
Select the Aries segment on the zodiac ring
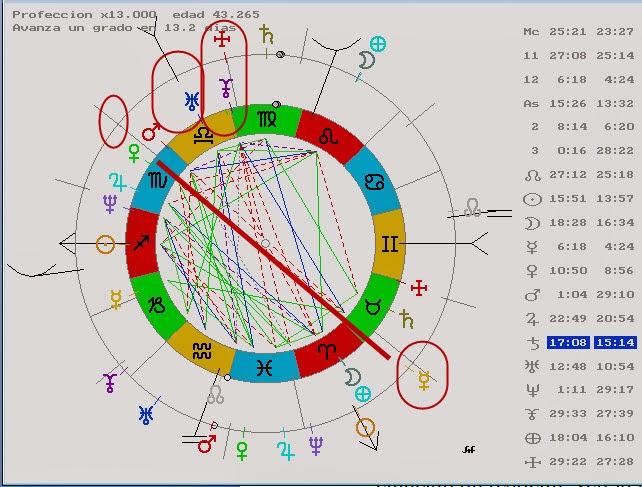[x=327, y=350]
